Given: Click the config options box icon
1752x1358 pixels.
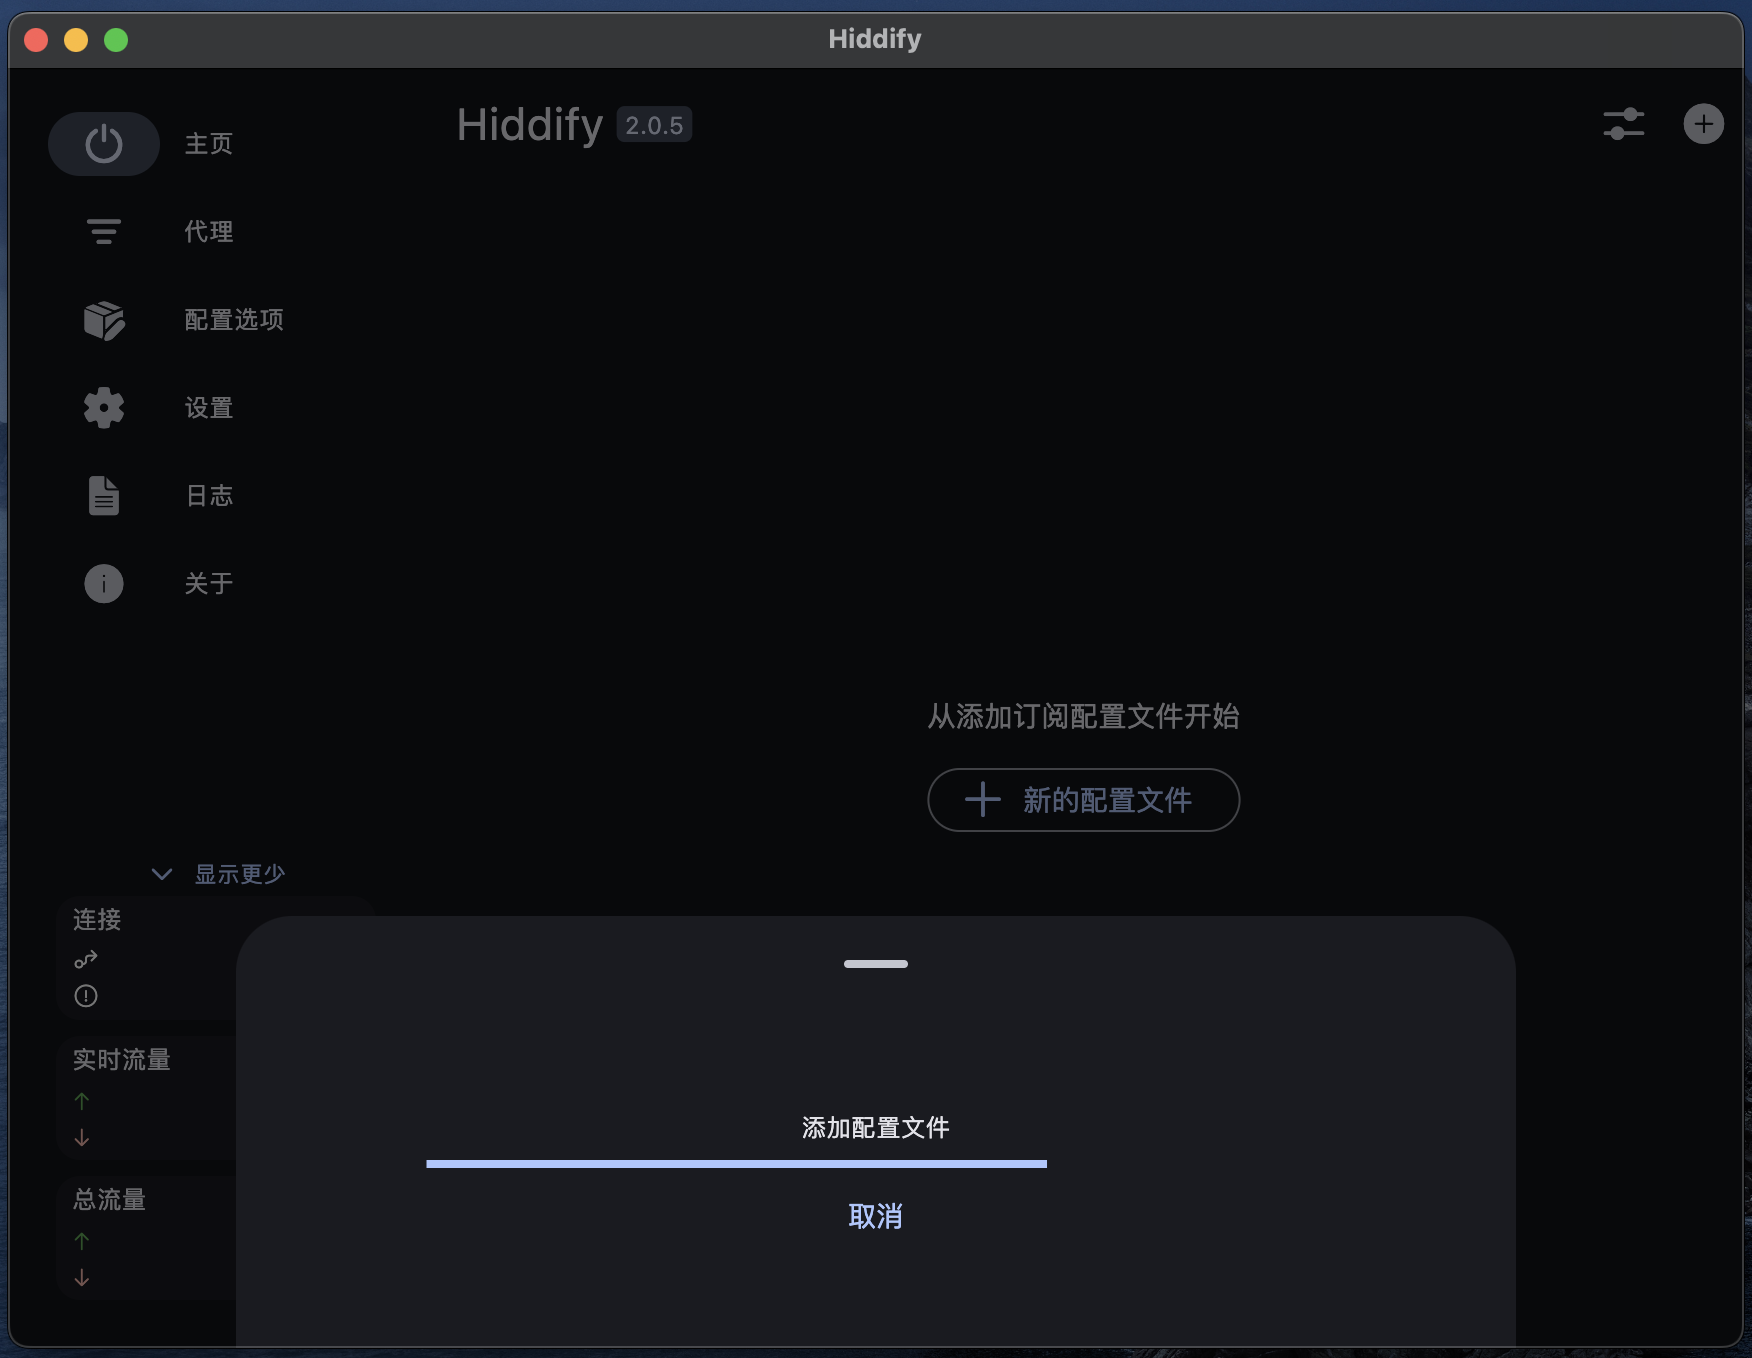Looking at the screenshot, I should point(104,320).
